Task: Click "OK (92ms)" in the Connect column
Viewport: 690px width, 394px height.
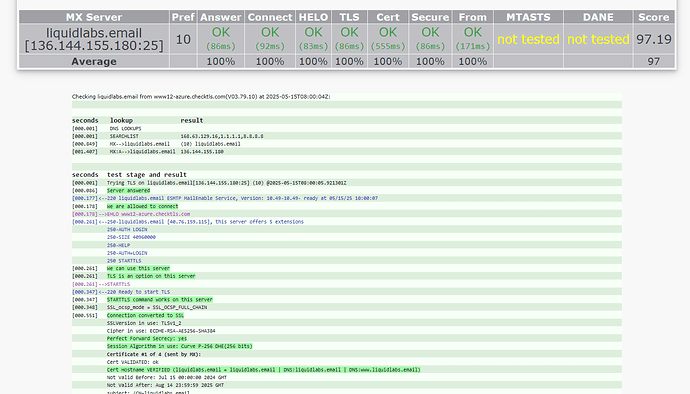Action: (x=270, y=39)
